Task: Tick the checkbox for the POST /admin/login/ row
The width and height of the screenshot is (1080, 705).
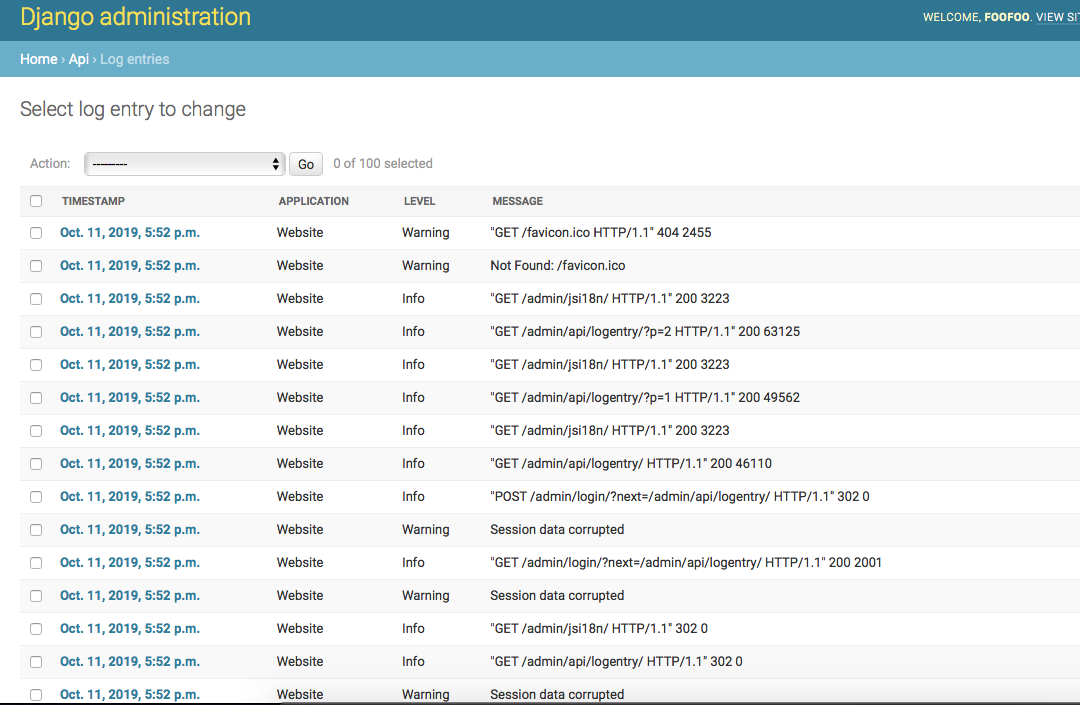Action: point(36,497)
